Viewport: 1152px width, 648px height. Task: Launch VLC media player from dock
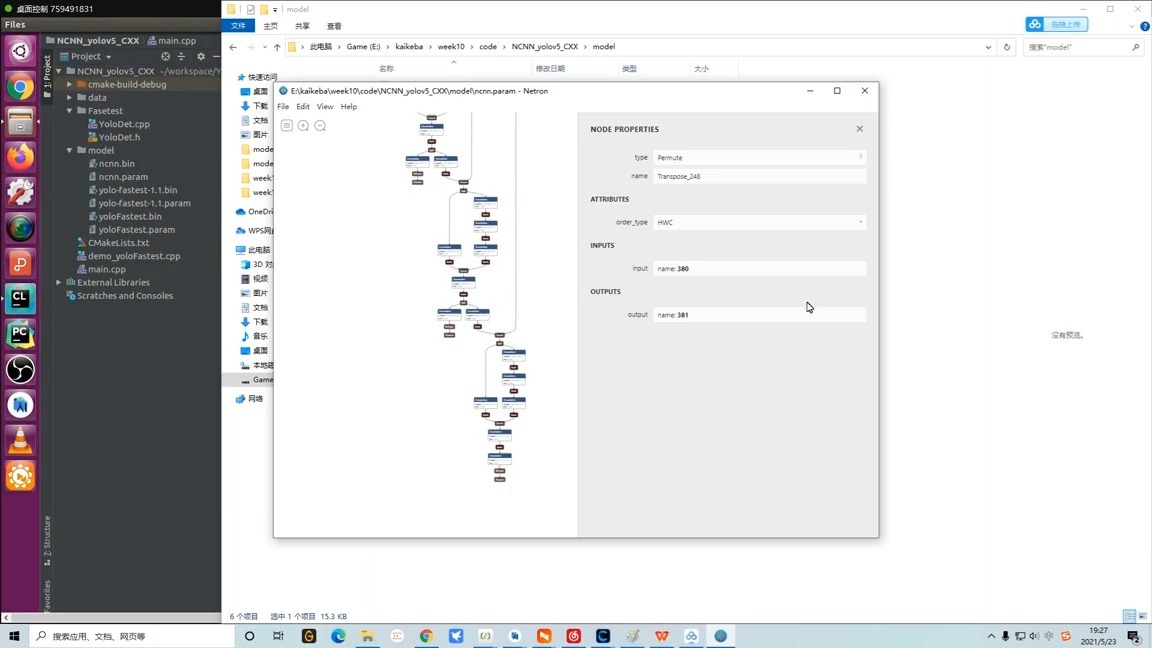[20, 441]
